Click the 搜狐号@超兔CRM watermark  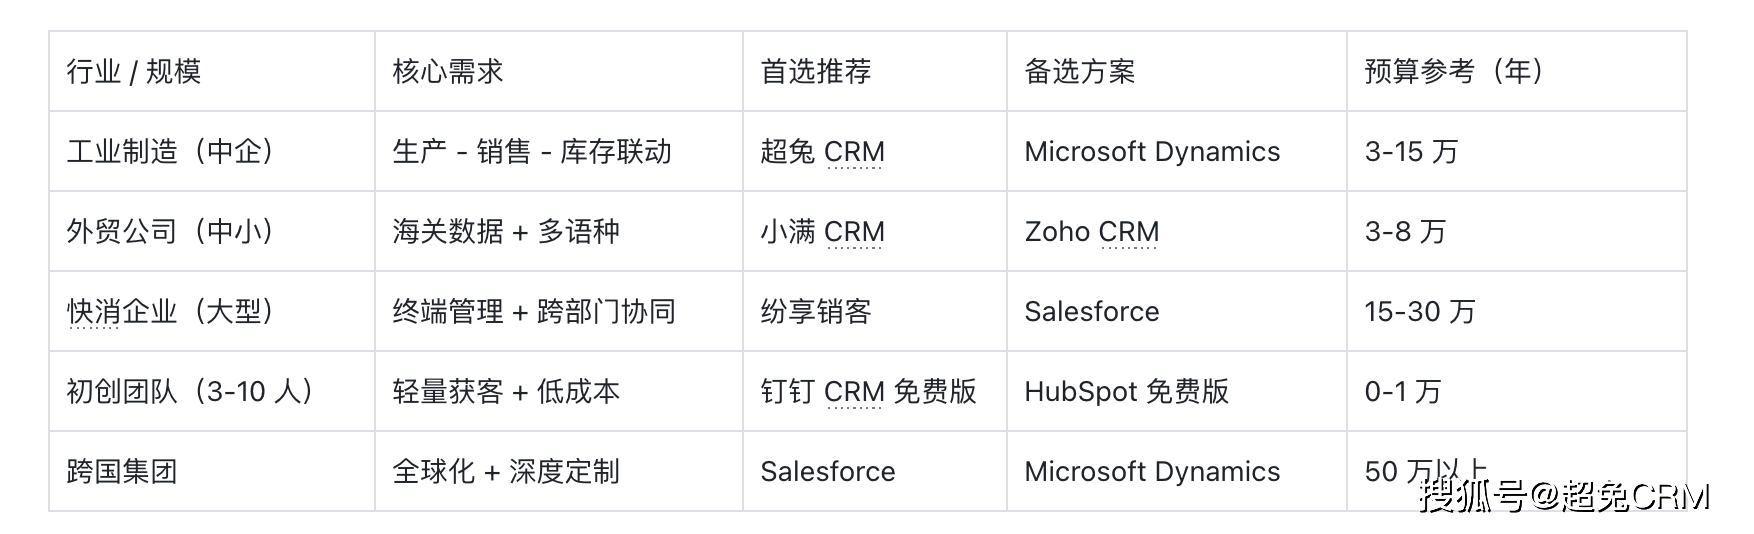(1565, 496)
